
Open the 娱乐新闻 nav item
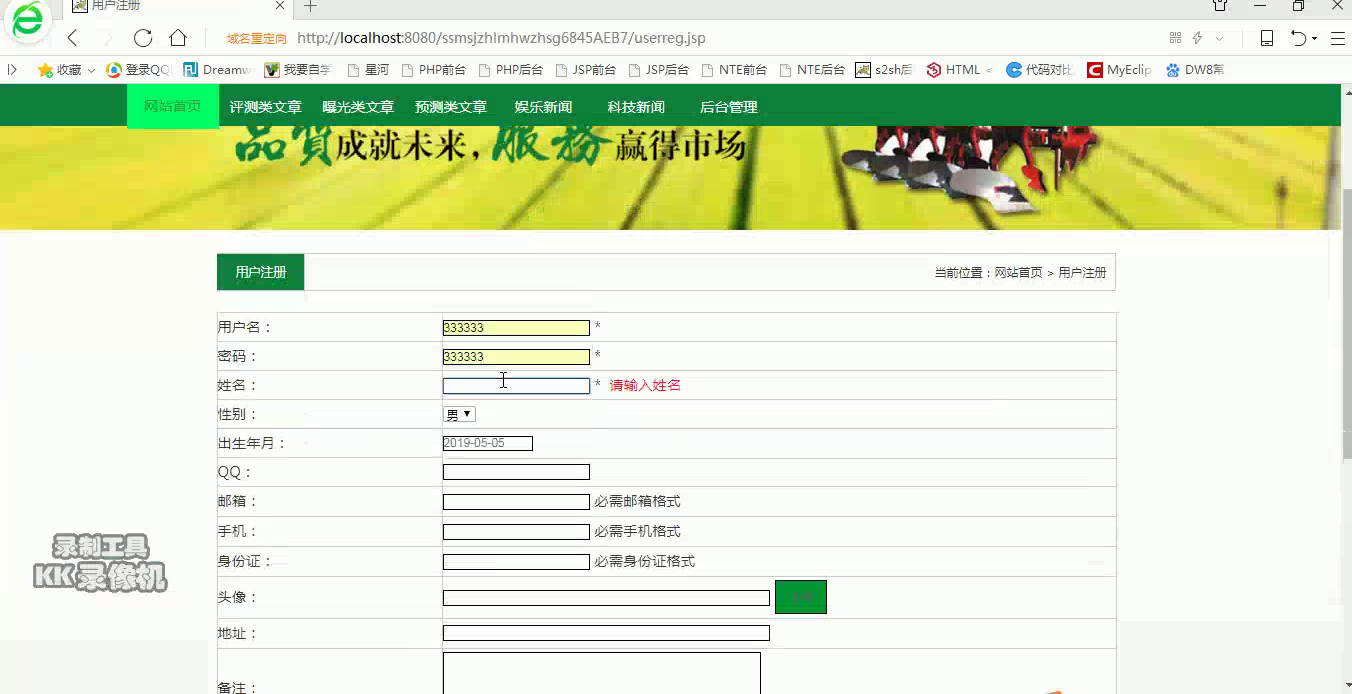point(543,107)
